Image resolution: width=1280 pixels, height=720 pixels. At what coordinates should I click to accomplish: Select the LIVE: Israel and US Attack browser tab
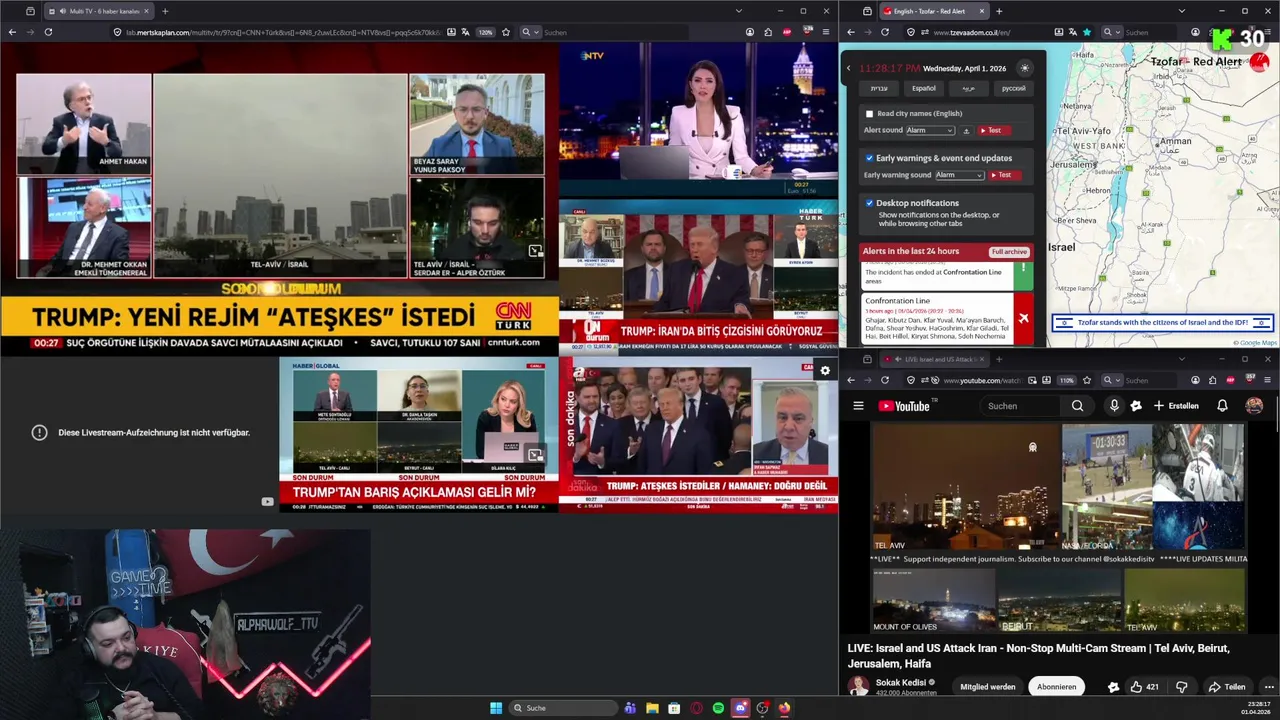[934, 359]
